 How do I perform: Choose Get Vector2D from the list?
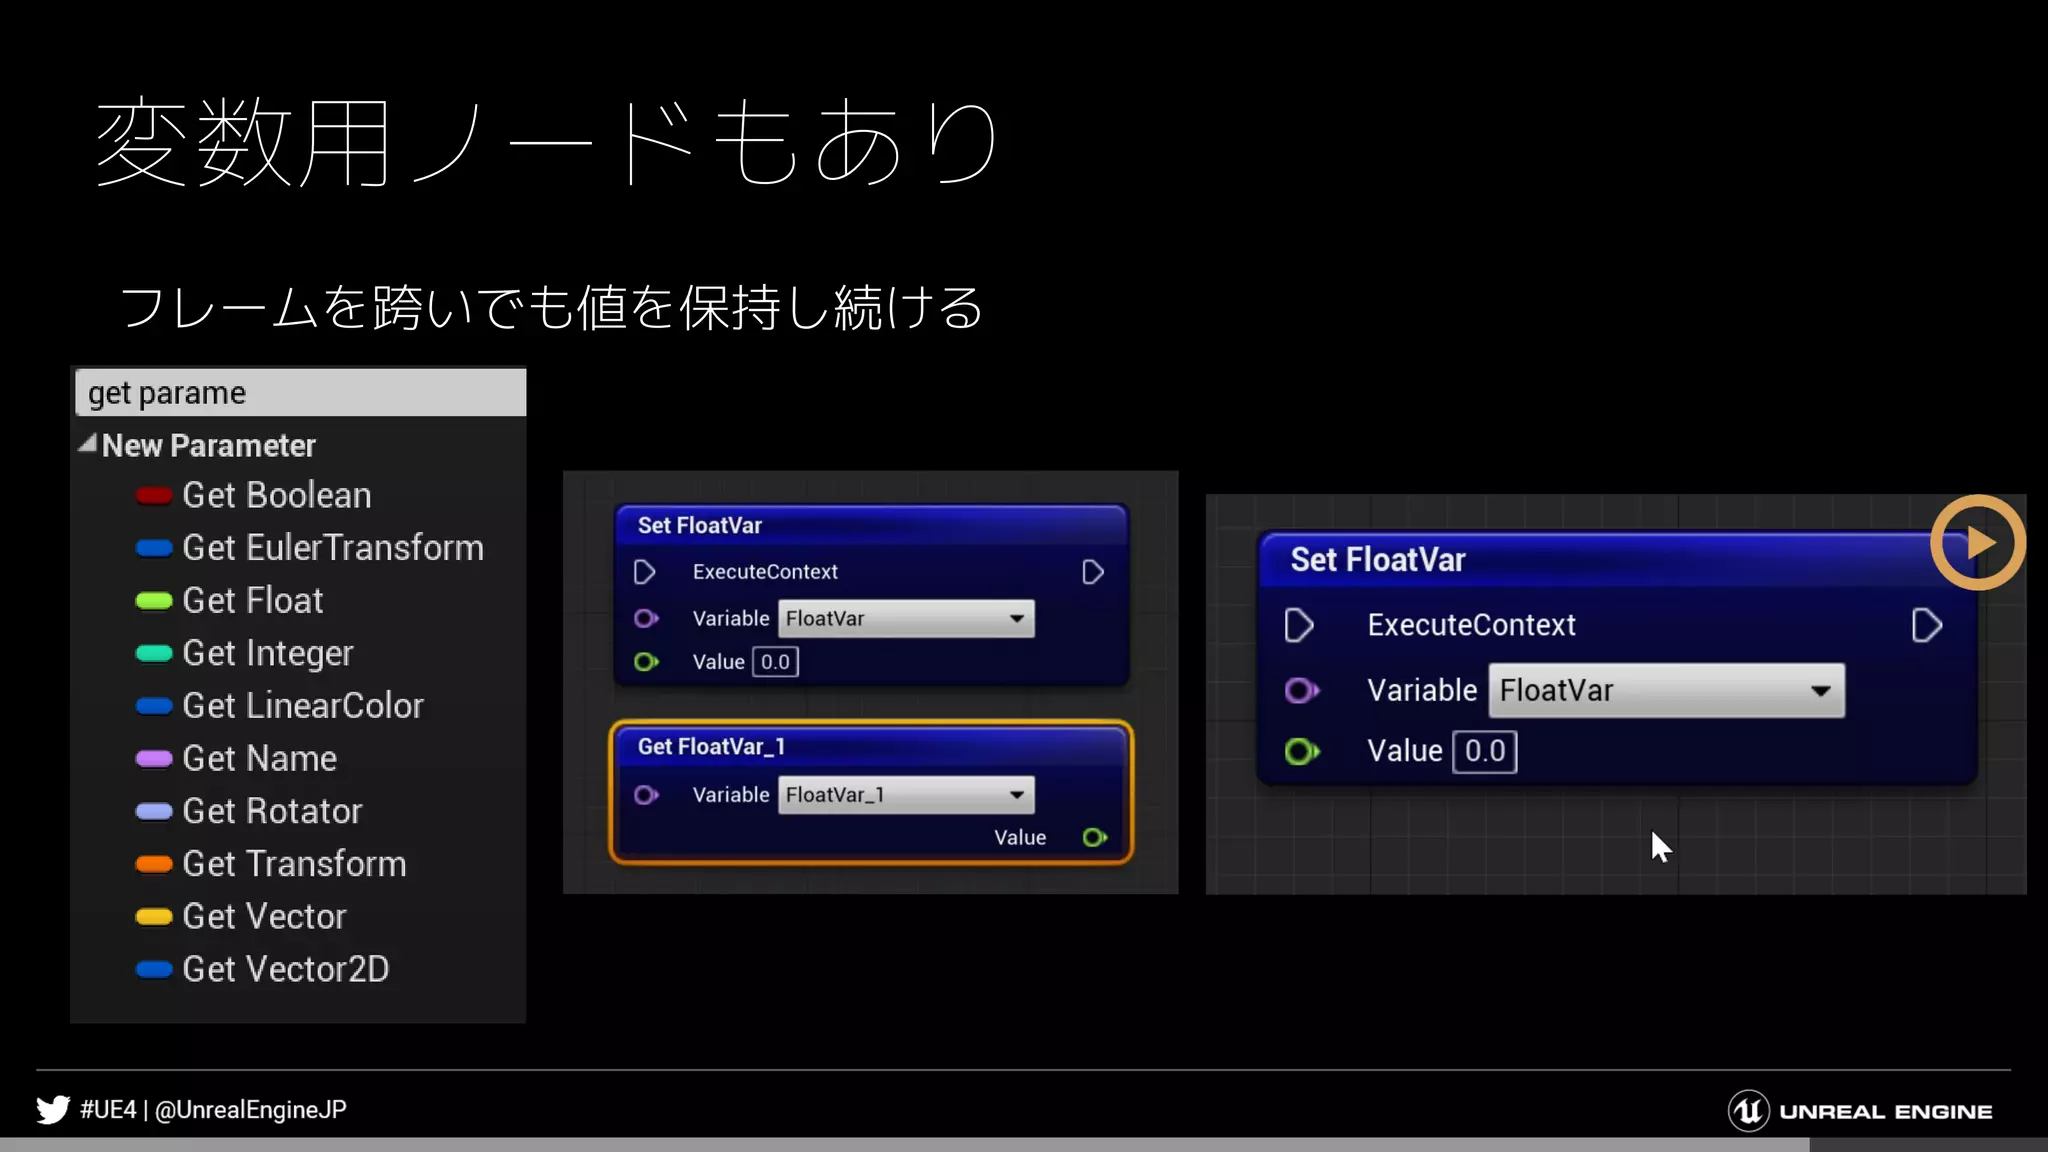pyautogui.click(x=286, y=969)
